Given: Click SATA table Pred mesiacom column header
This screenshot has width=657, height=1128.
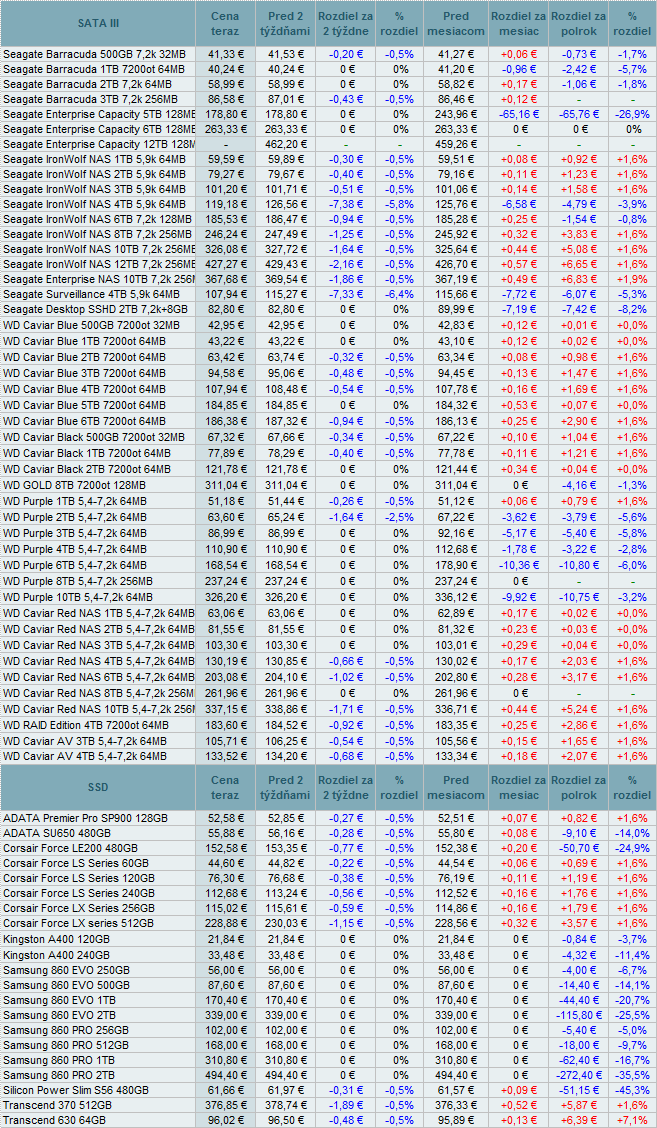Looking at the screenshot, I should (456, 24).
